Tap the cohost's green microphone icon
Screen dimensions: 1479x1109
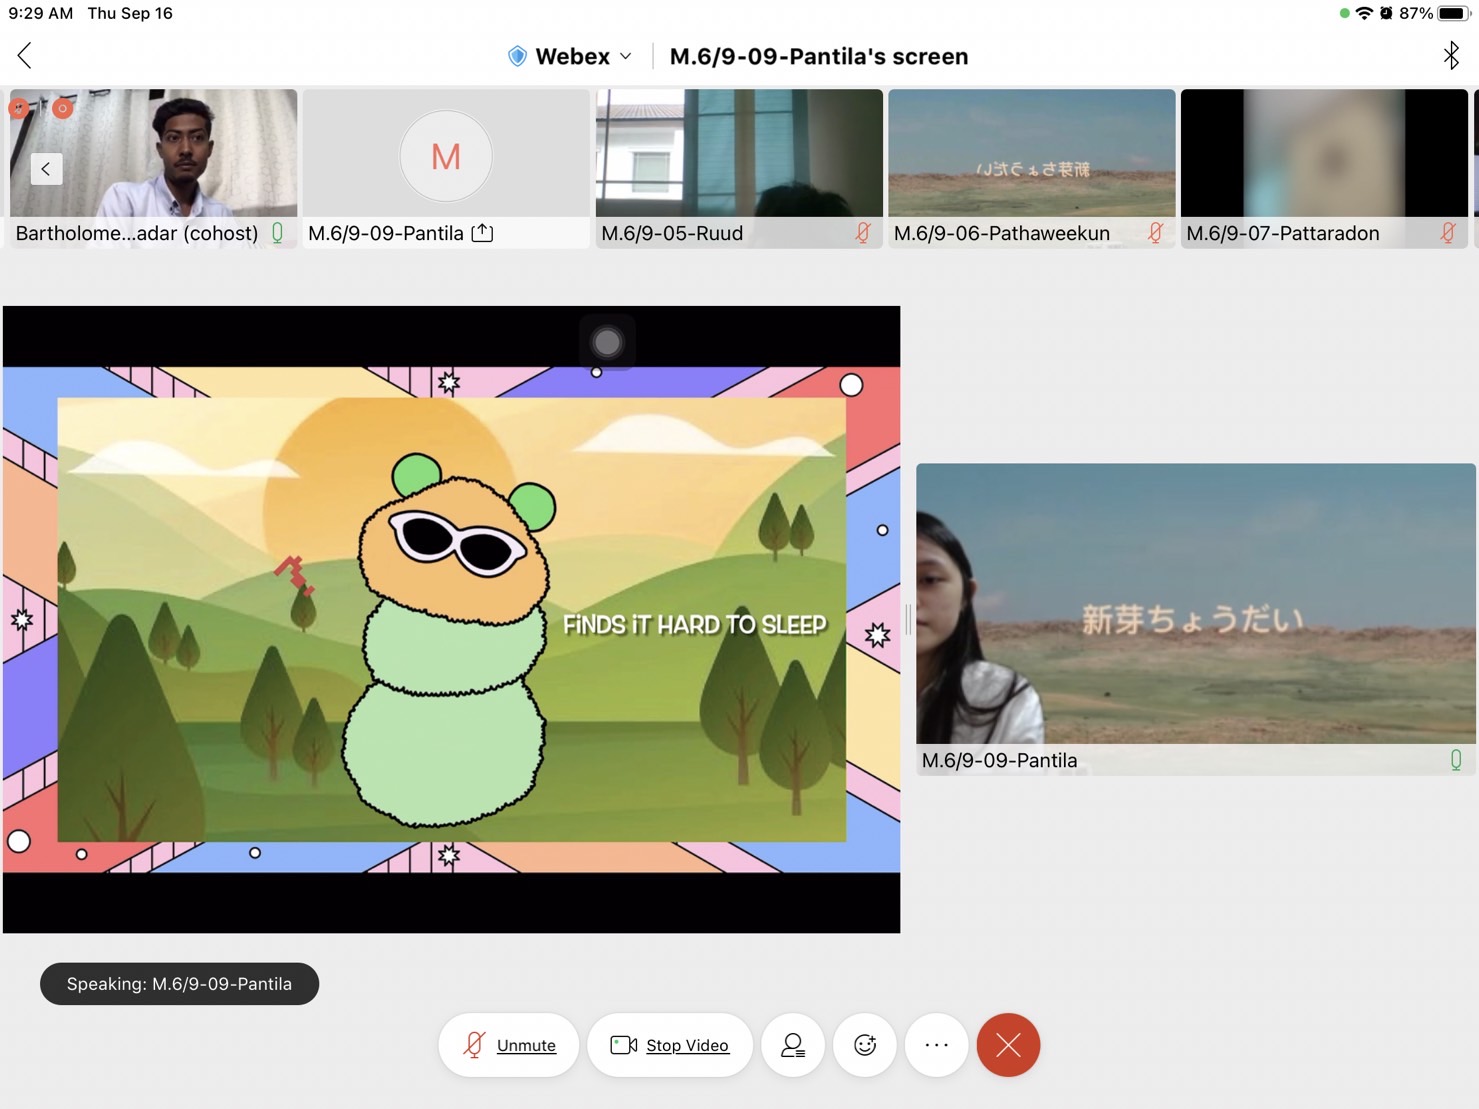[x=278, y=233]
